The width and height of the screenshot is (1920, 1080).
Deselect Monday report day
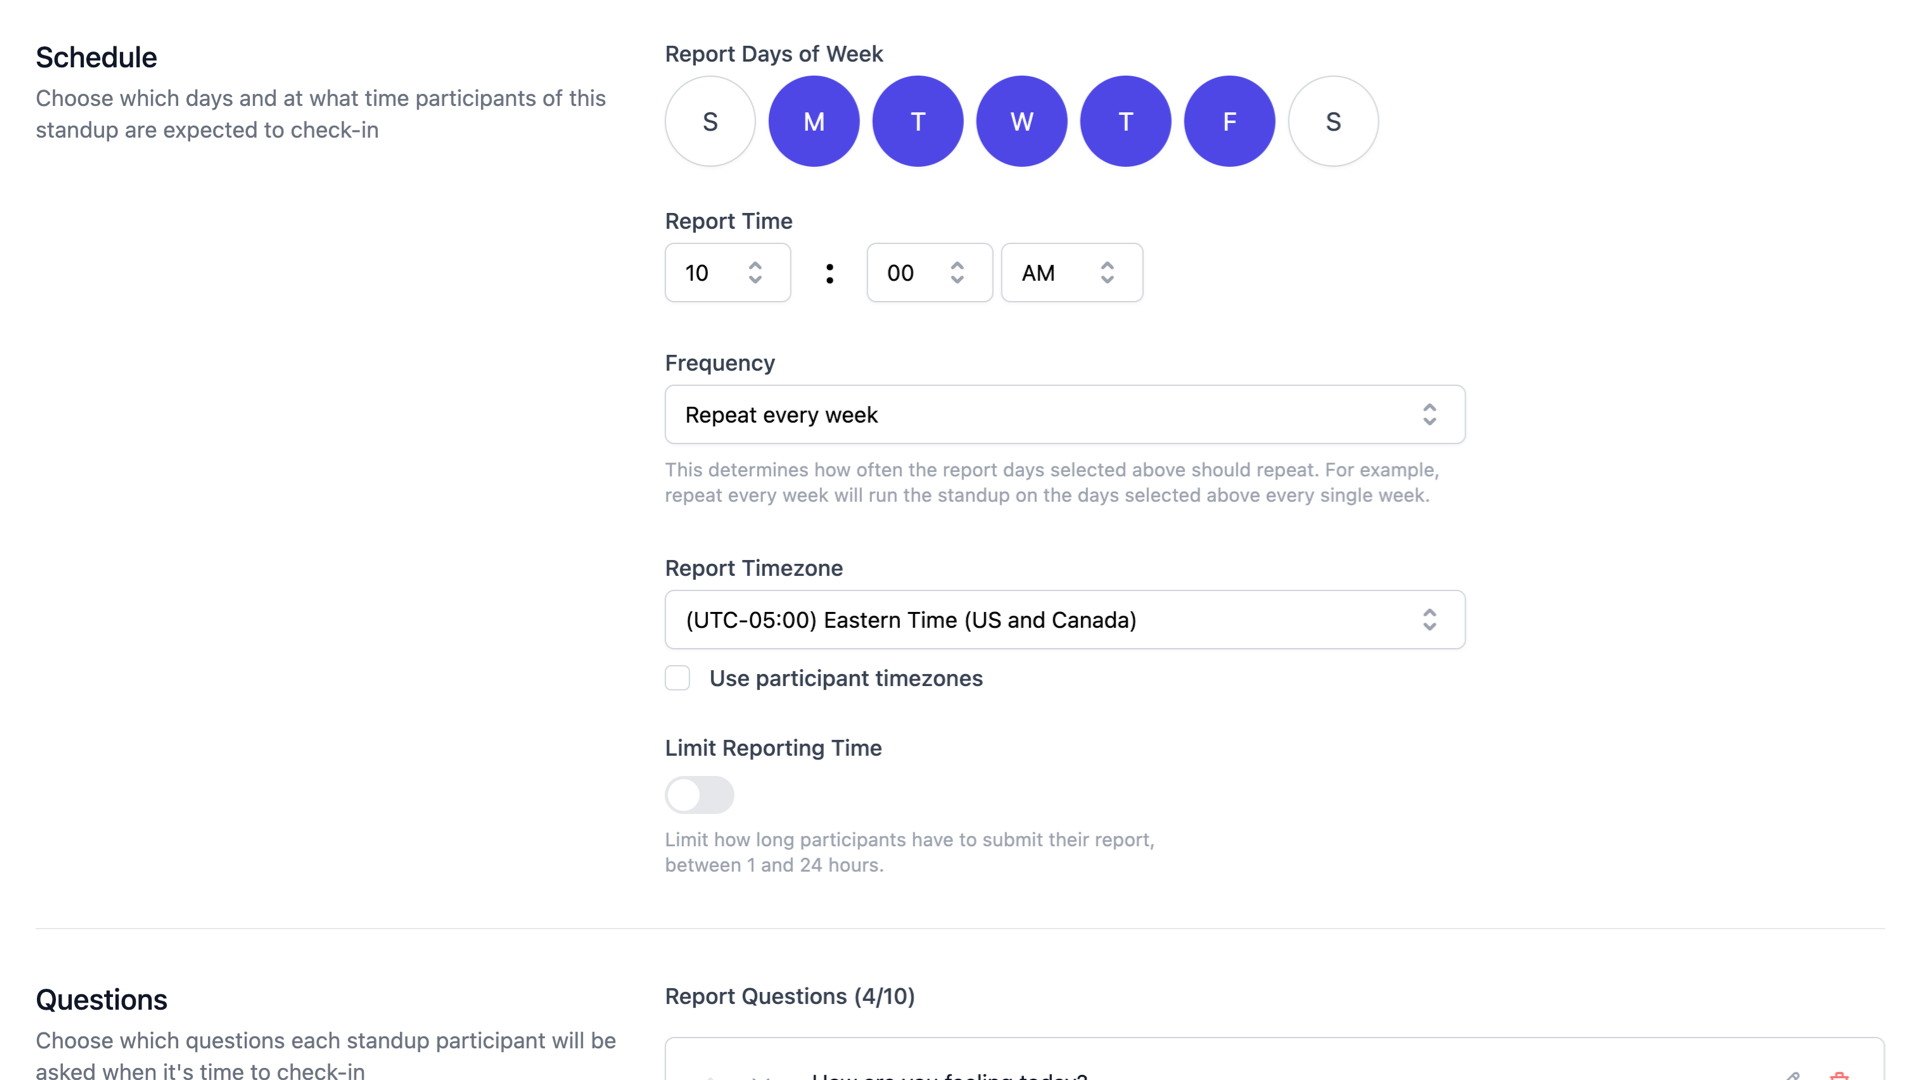pos(814,121)
